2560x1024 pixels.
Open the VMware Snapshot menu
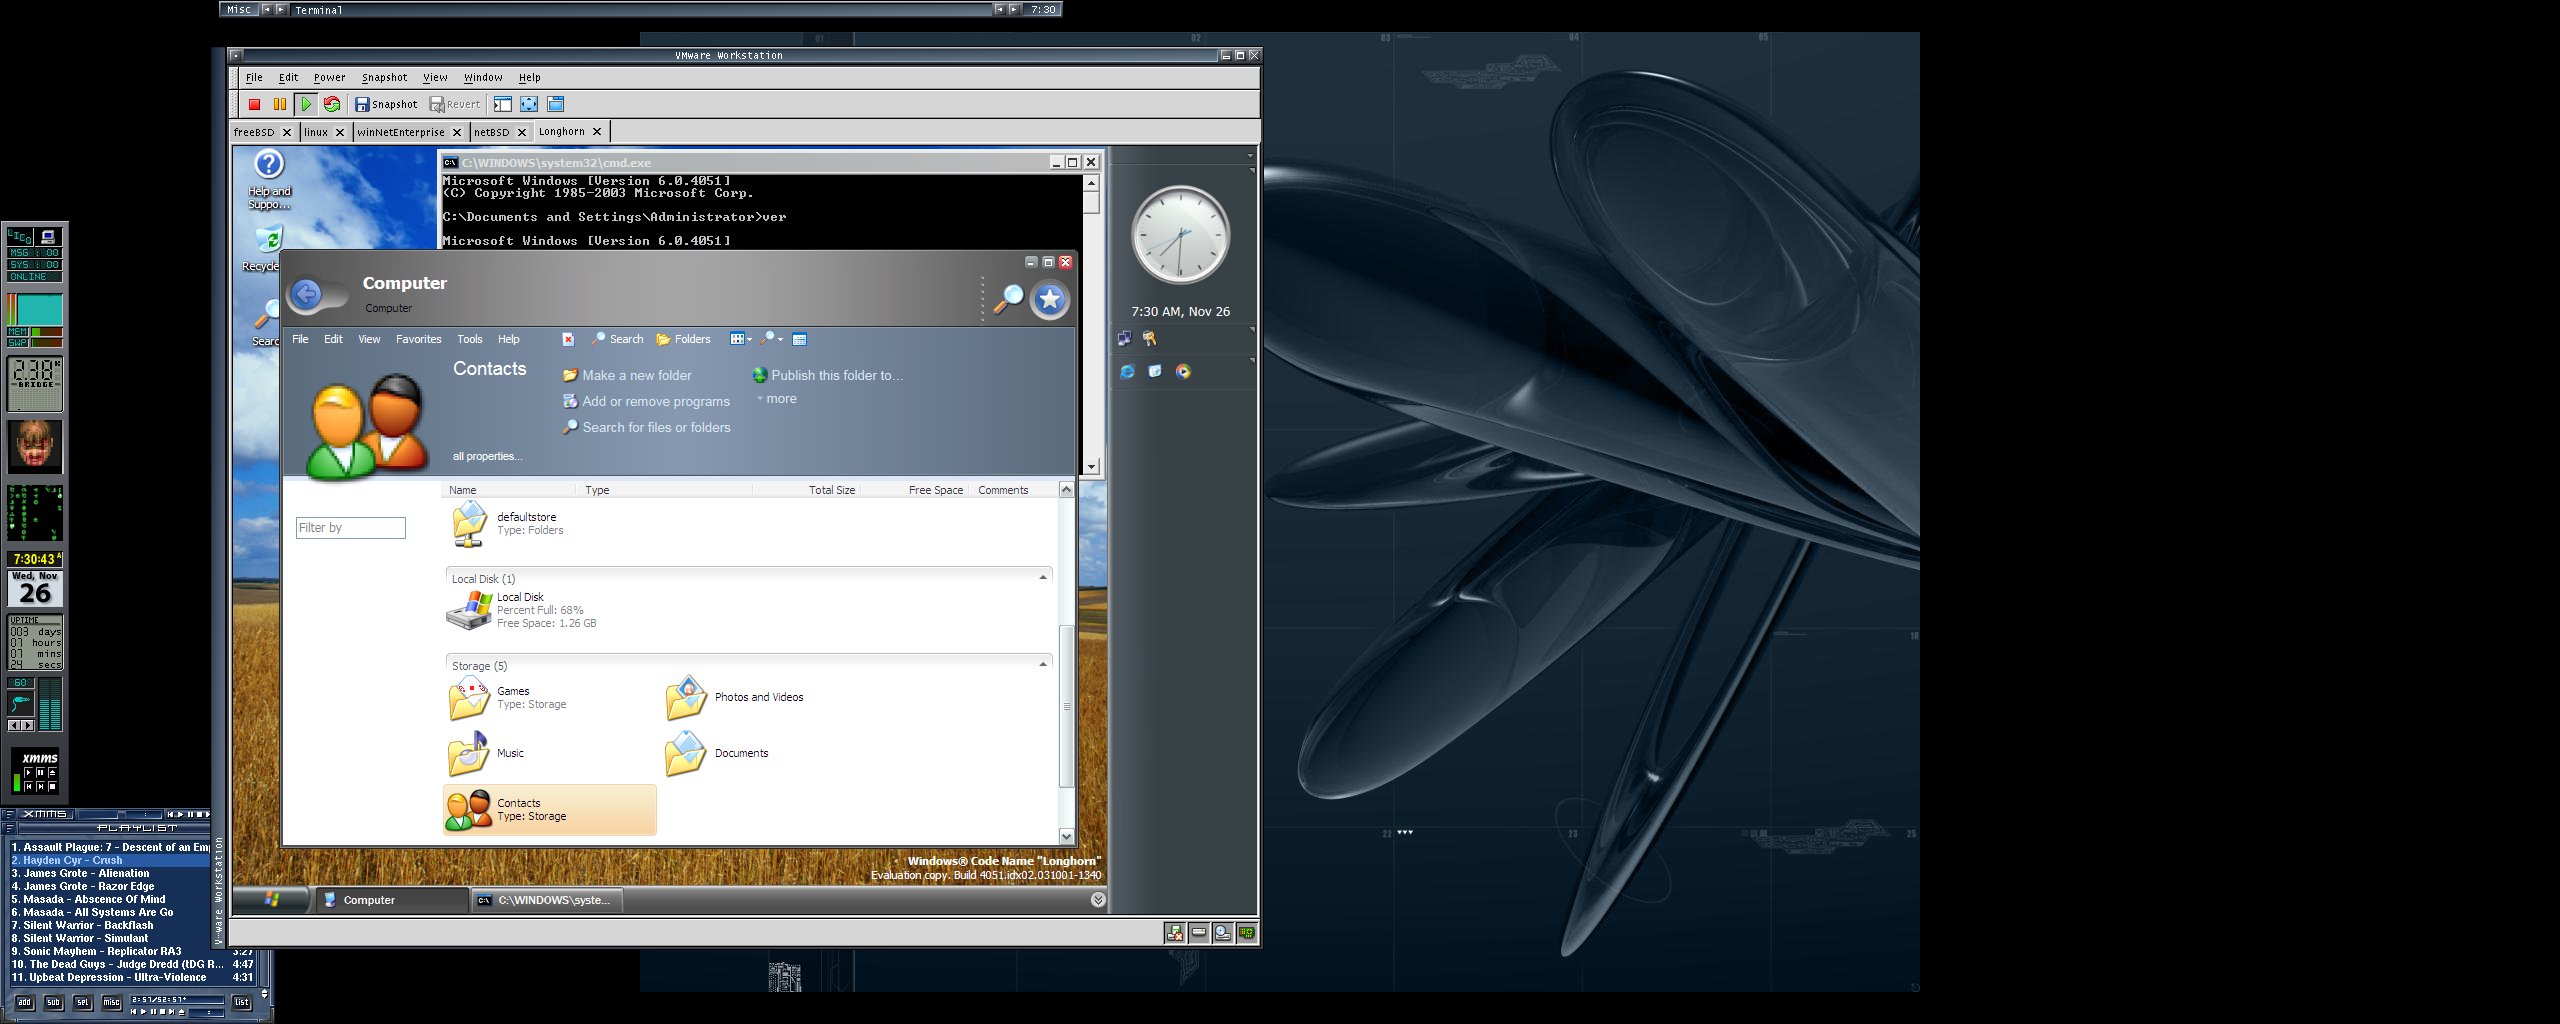[x=384, y=77]
